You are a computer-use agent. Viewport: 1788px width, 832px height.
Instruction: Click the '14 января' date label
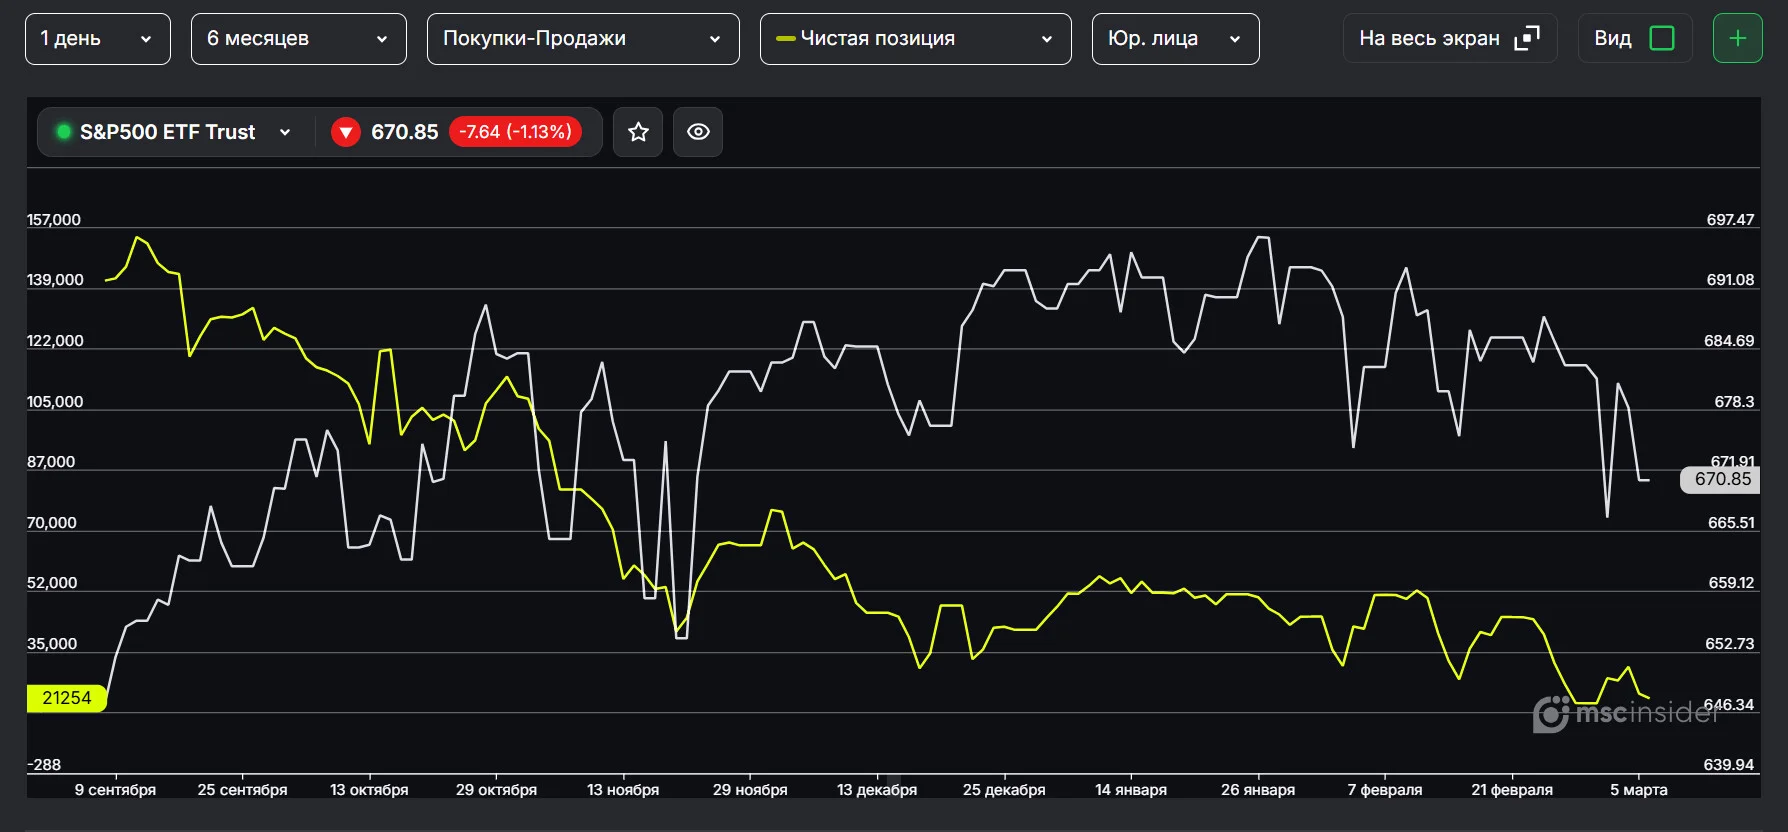point(1131,790)
